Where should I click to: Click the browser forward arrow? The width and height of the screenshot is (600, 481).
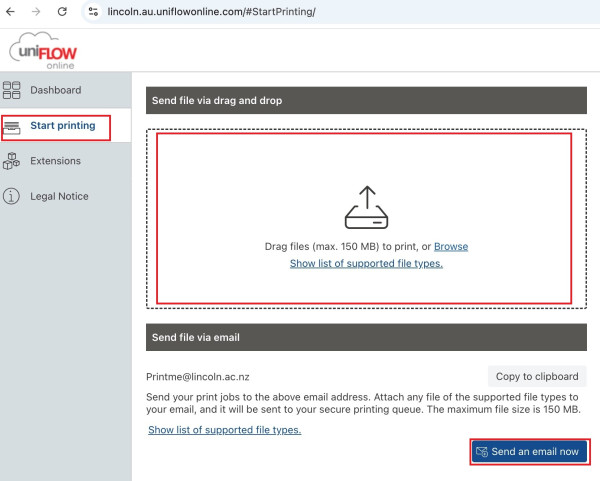[x=36, y=11]
